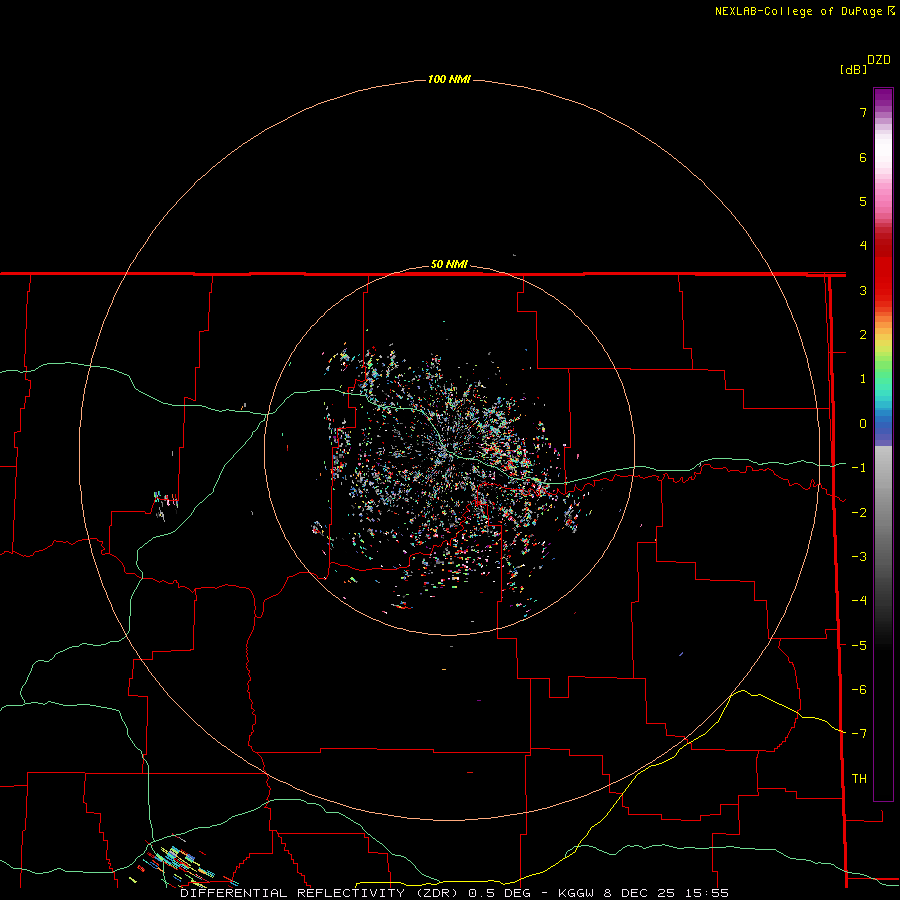Click the 4 value on the color scale
Viewport: 900px width, 900px height.
click(x=863, y=246)
